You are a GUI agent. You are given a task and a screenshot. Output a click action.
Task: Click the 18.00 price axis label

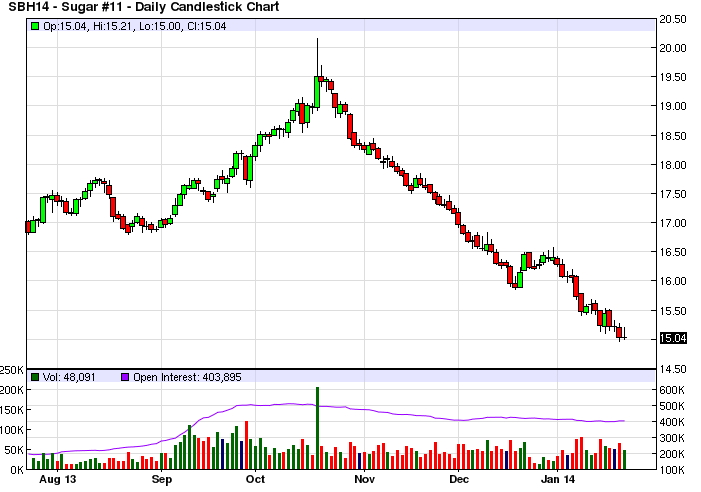[673, 165]
